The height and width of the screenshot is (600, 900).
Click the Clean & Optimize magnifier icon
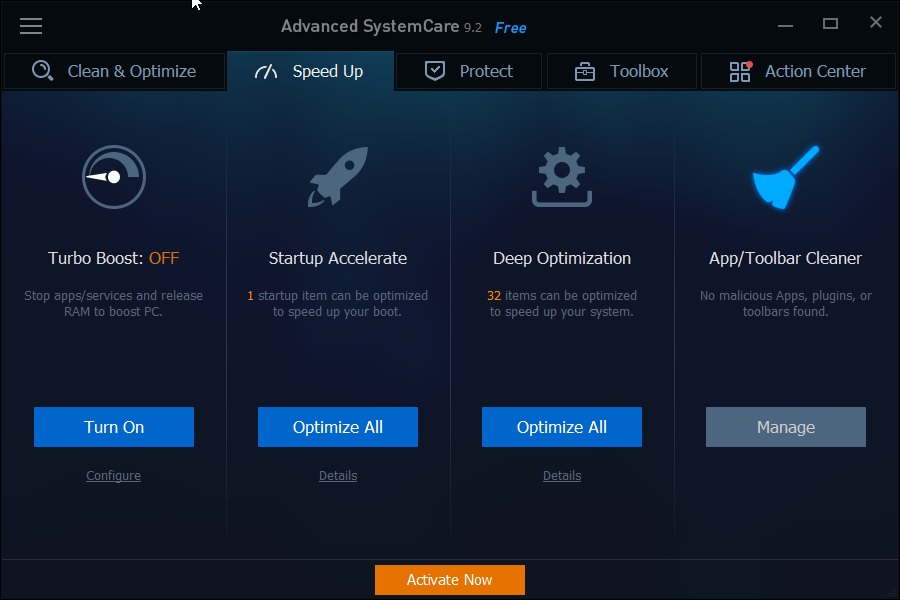point(41,71)
